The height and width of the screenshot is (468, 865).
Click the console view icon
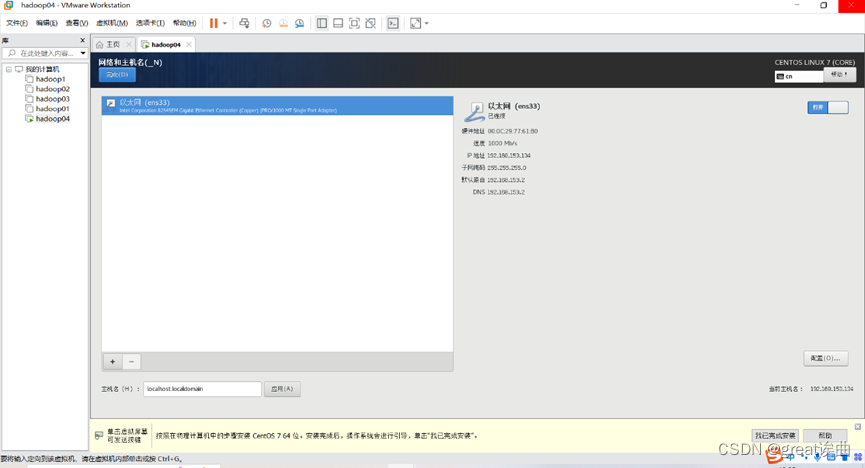coord(393,23)
